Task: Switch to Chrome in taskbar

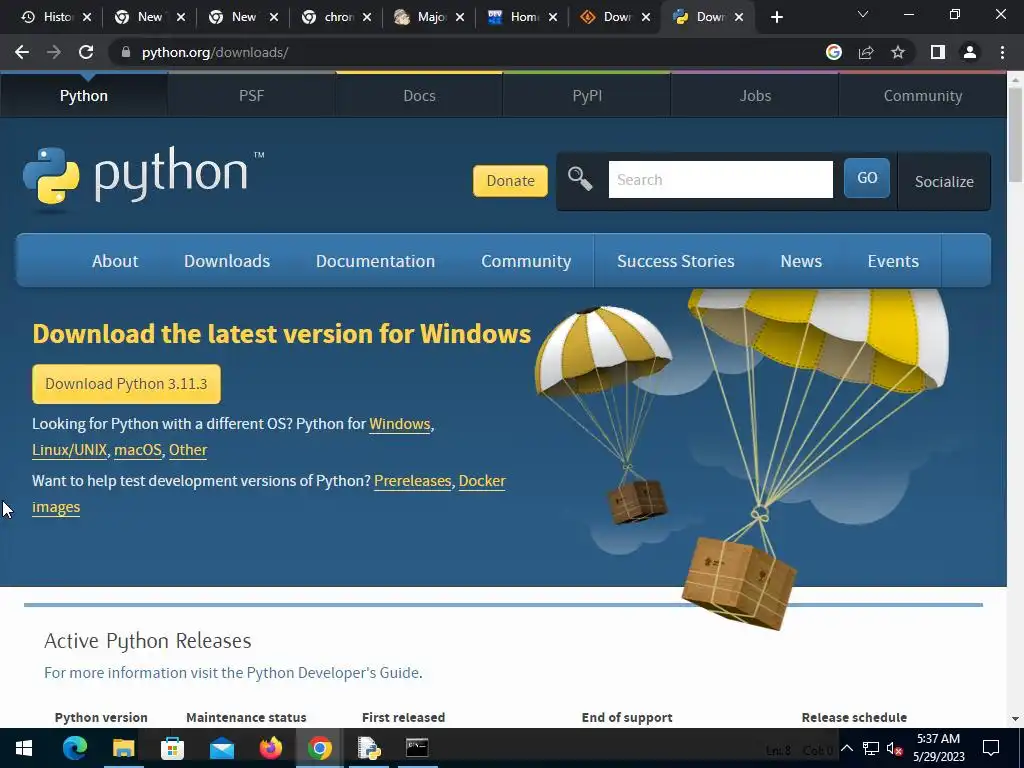Action: [319, 748]
